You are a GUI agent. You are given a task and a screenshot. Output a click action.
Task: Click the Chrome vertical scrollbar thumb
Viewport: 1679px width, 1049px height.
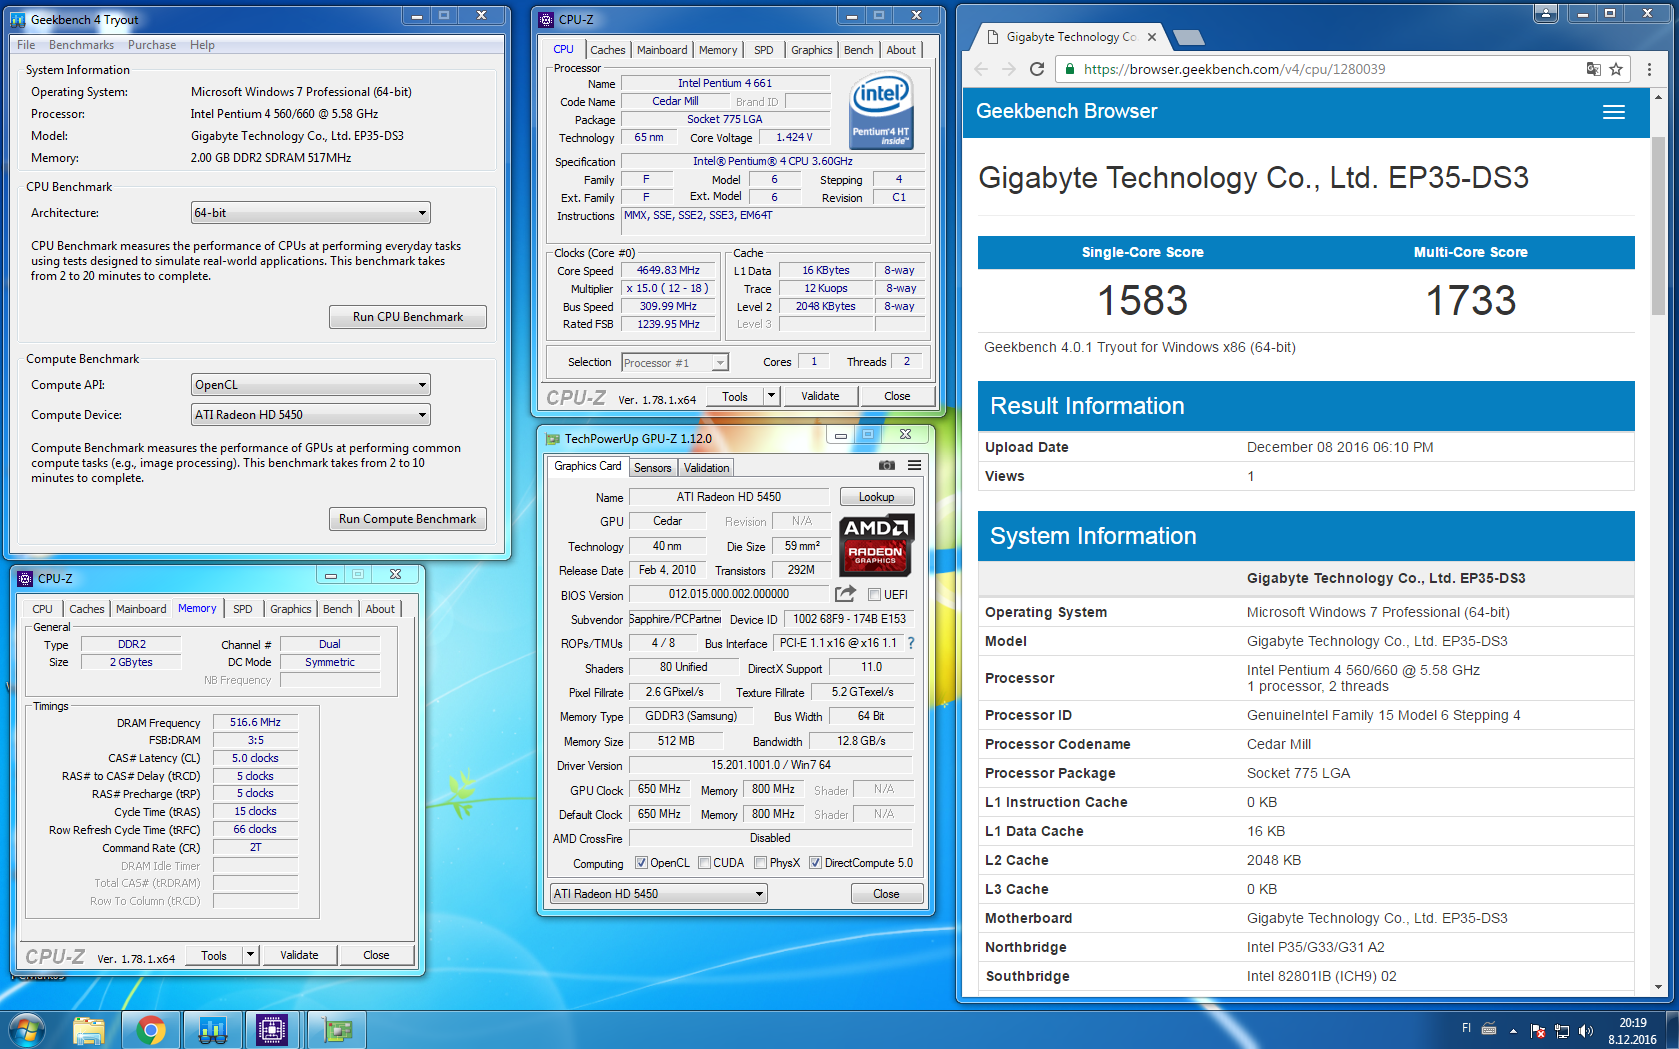1658,228
